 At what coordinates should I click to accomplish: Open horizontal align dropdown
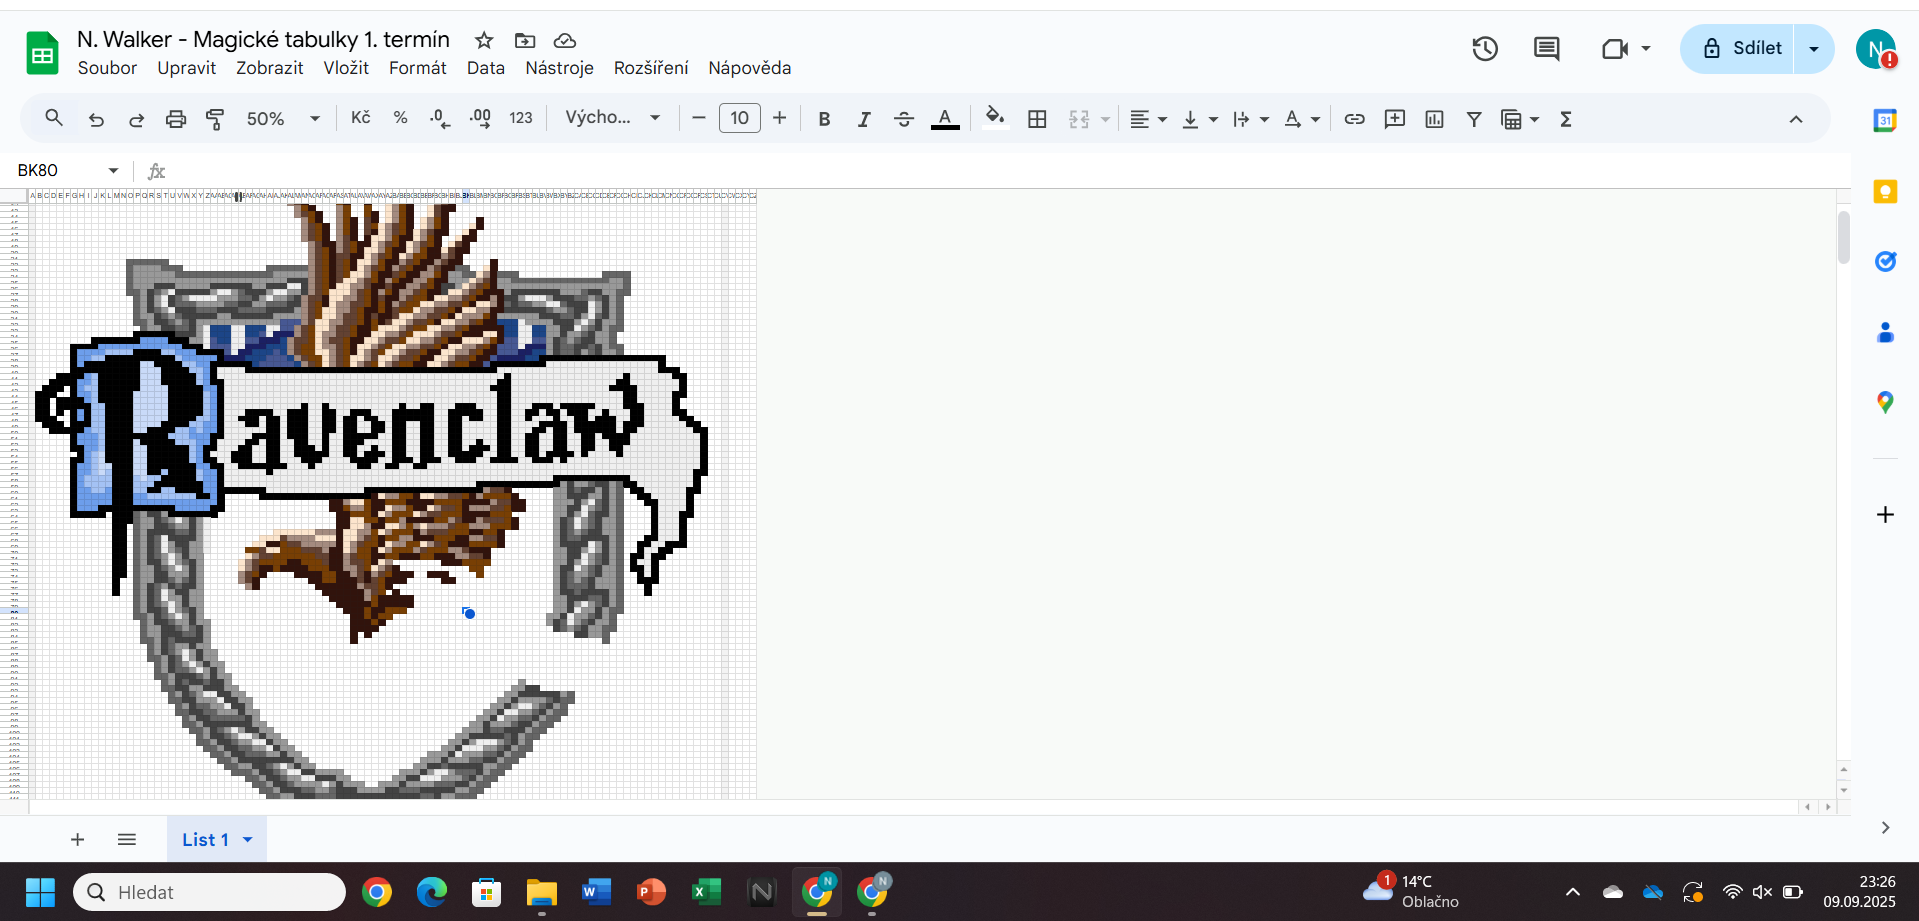pos(1148,119)
